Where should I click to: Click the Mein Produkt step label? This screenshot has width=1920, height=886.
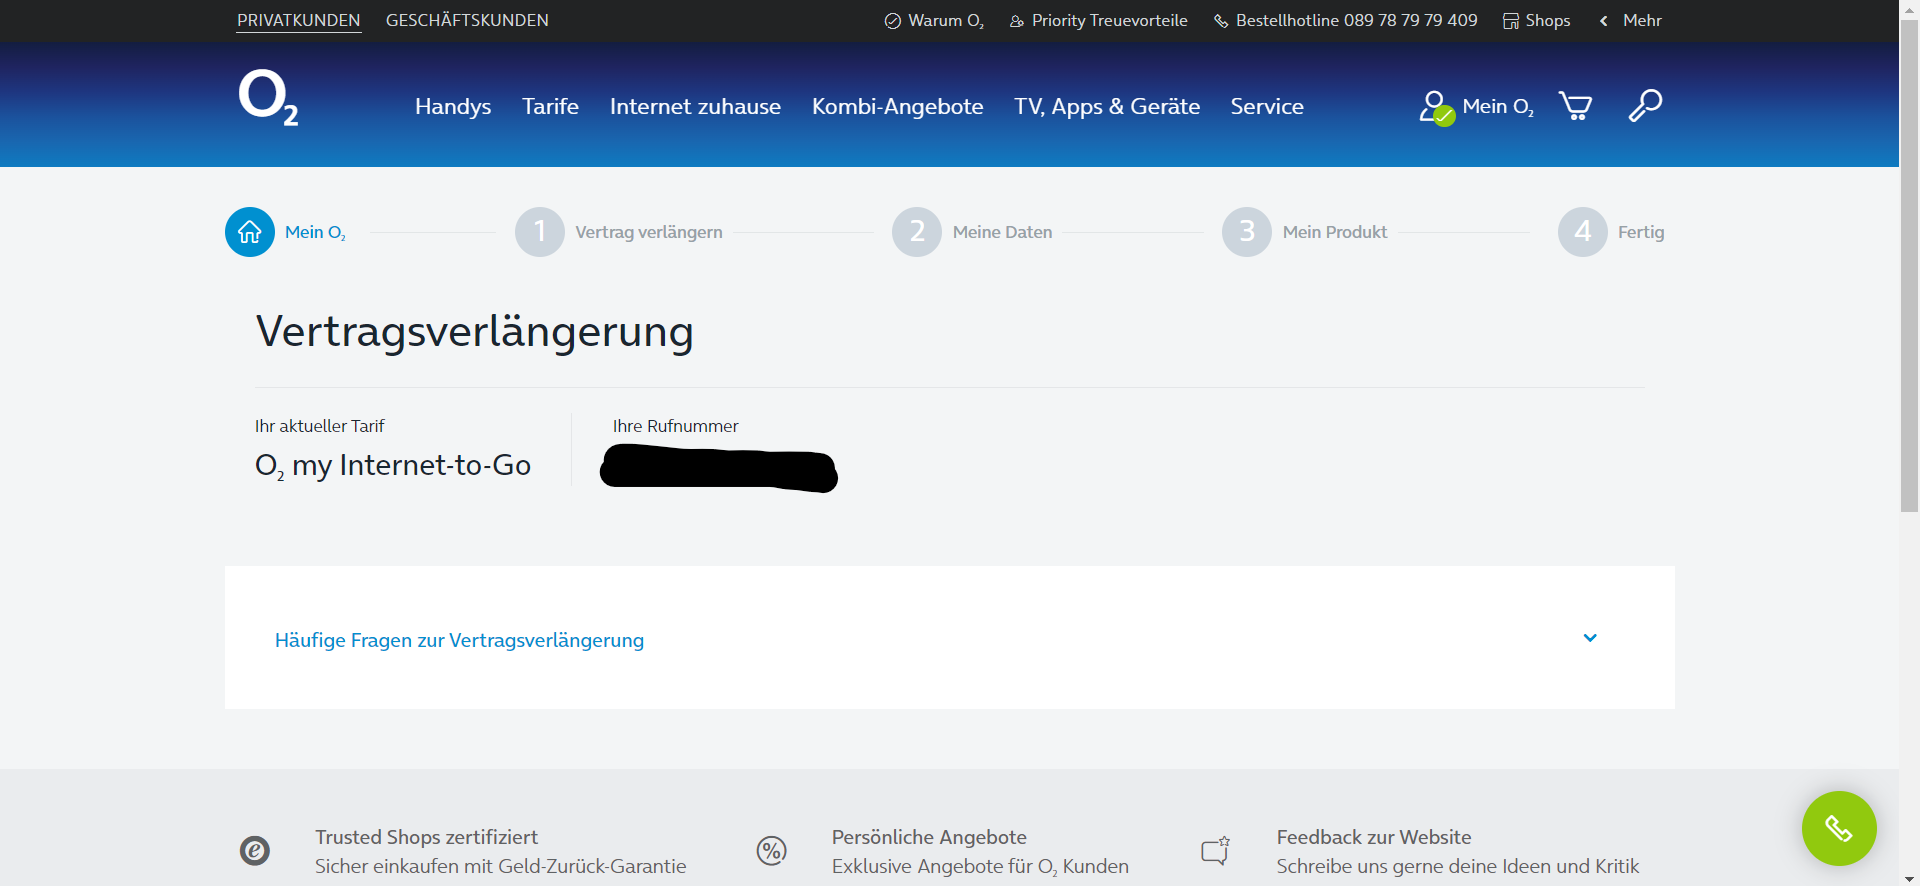[1335, 232]
